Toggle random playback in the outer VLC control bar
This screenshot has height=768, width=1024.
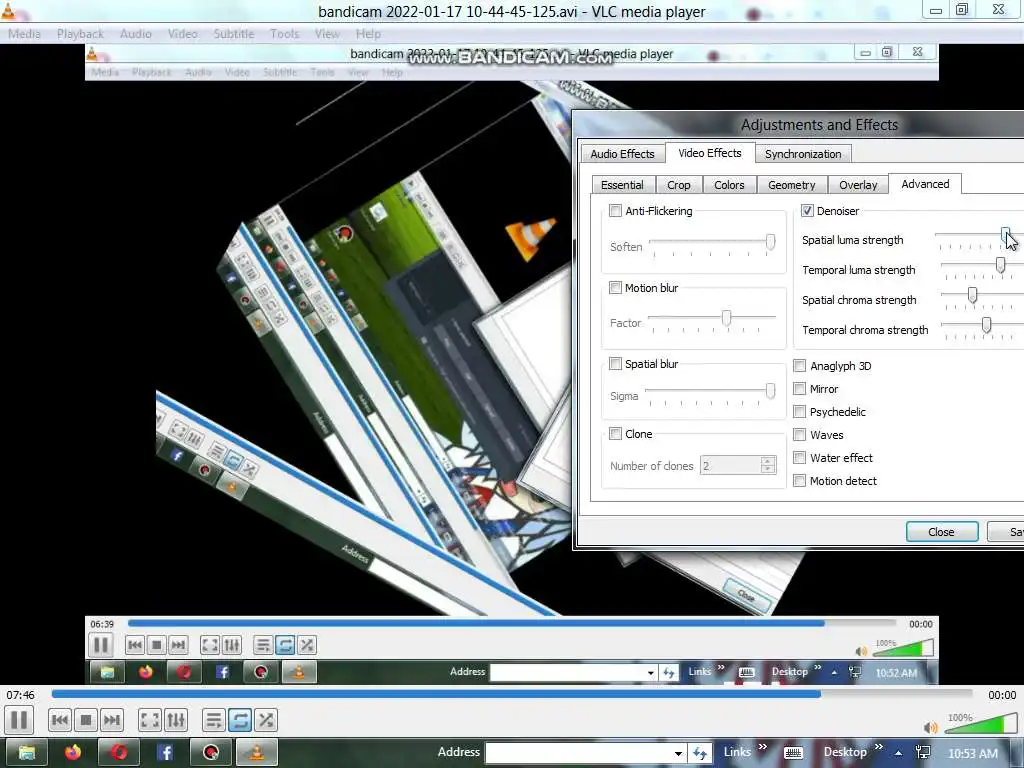click(266, 720)
